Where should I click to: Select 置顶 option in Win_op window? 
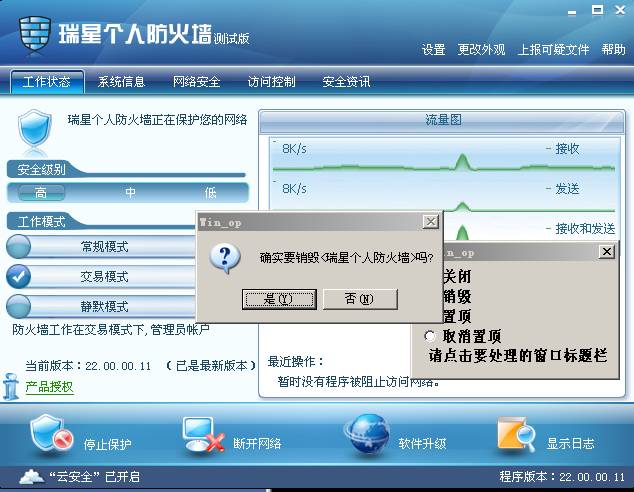tap(457, 316)
